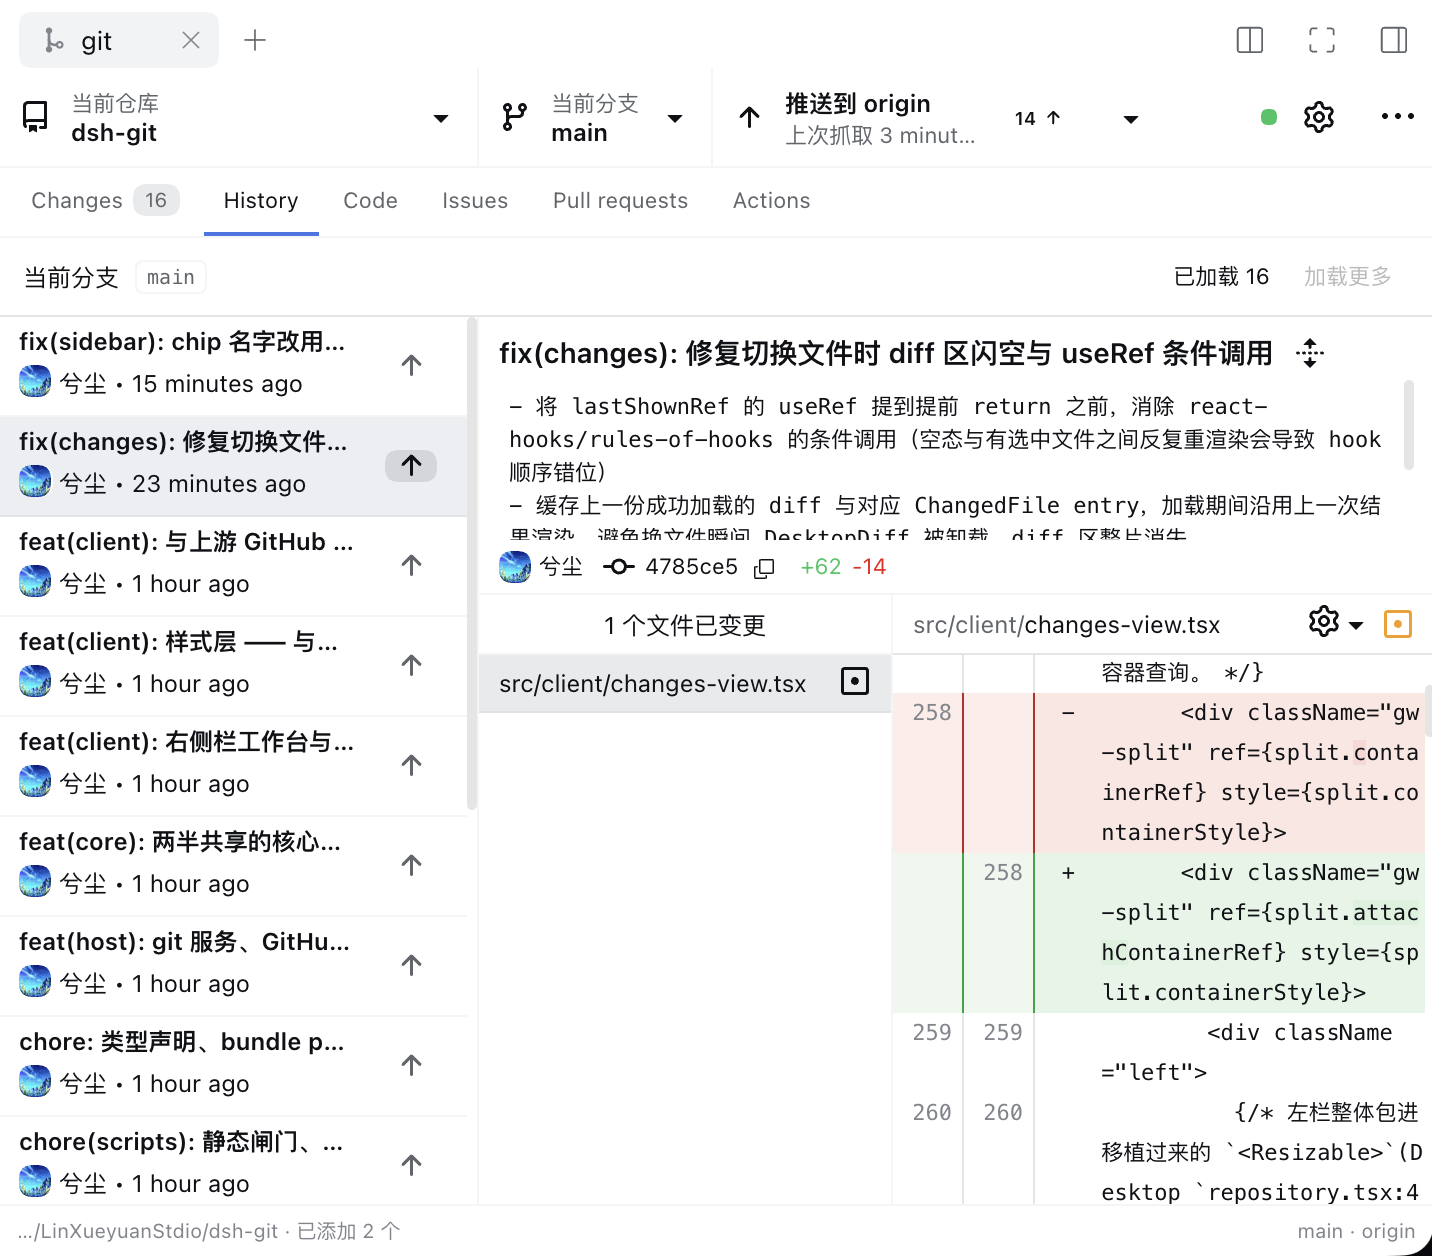Toggle the right sidebar panel icon
The width and height of the screenshot is (1432, 1256).
pyautogui.click(x=1394, y=40)
